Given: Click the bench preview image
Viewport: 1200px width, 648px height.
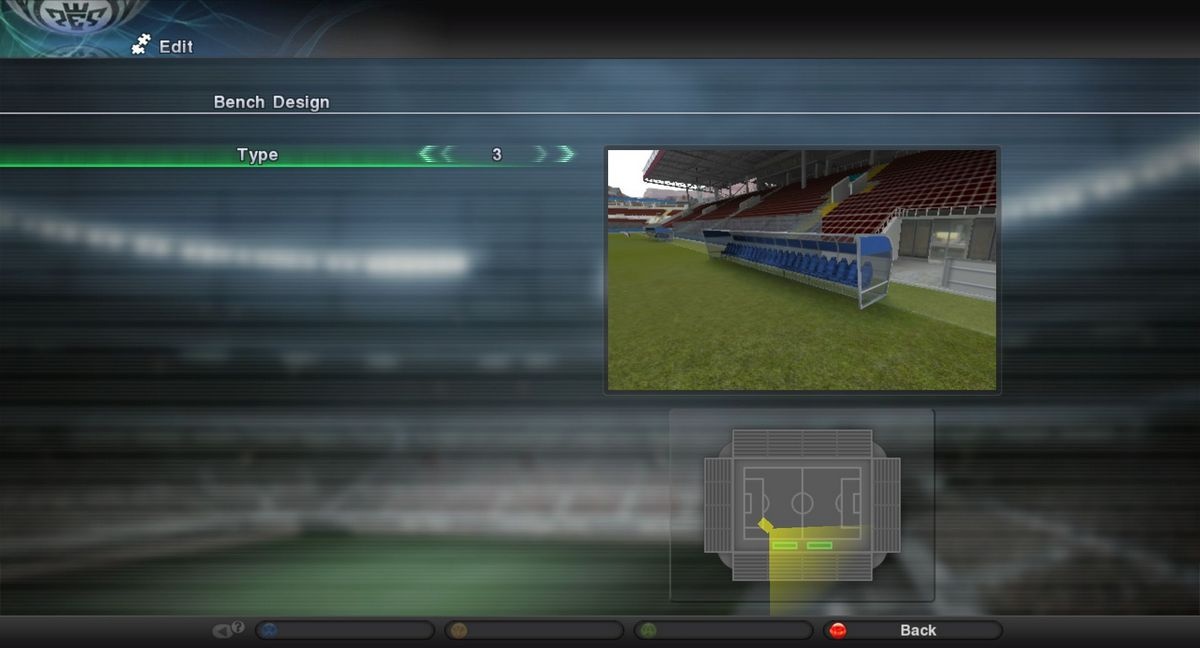Looking at the screenshot, I should 802,270.
